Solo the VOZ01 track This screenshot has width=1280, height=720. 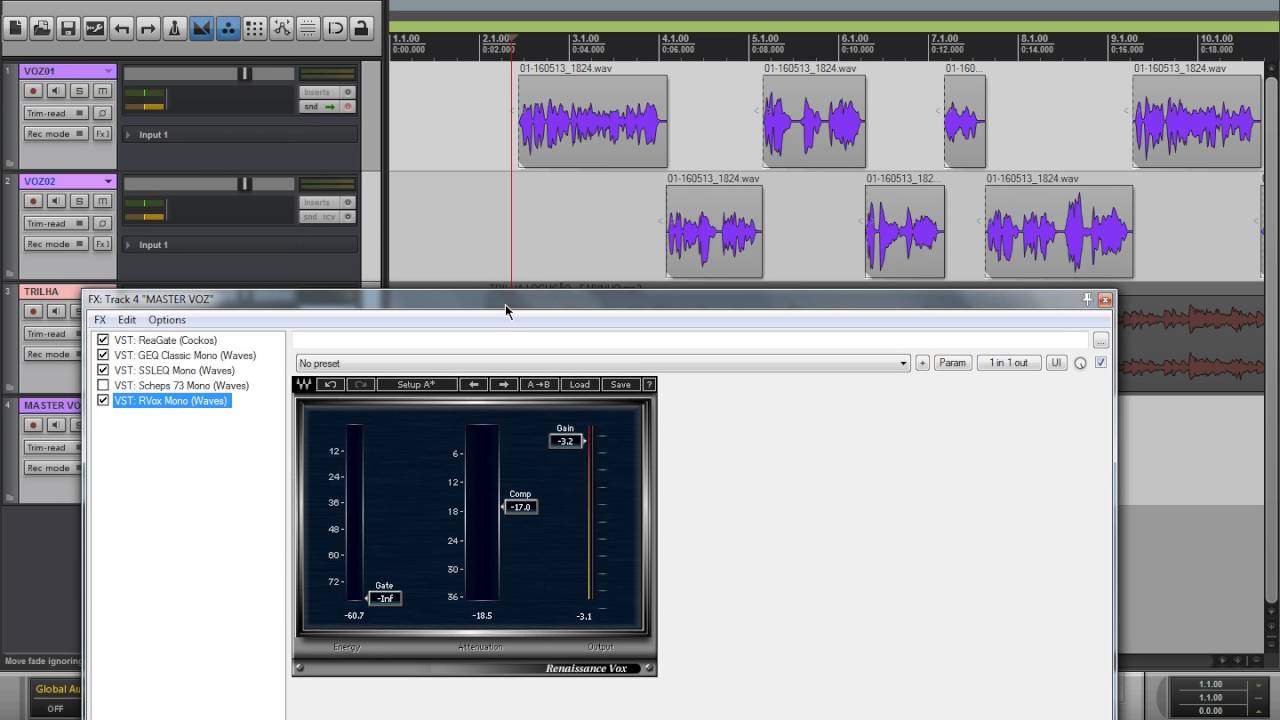coord(79,91)
